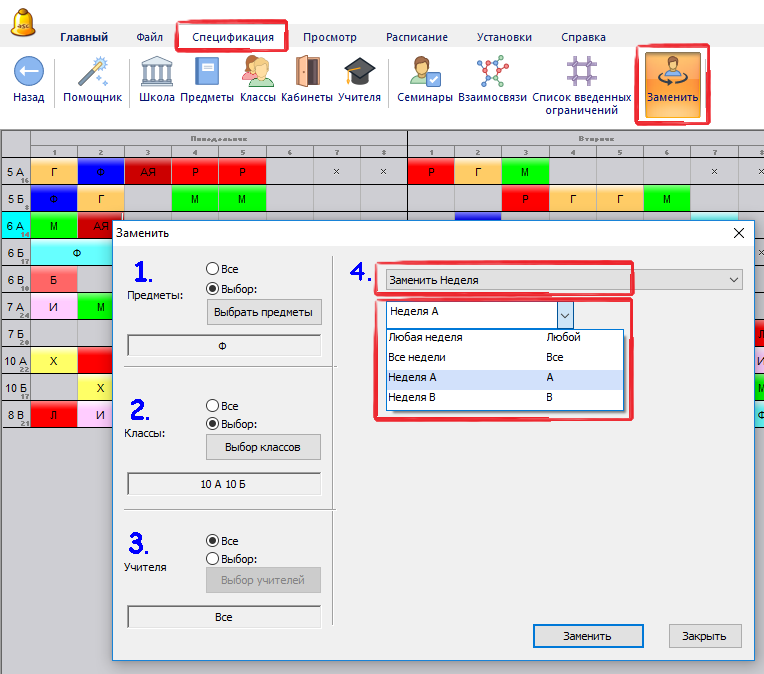Open the Школа school settings icon

coord(157,72)
